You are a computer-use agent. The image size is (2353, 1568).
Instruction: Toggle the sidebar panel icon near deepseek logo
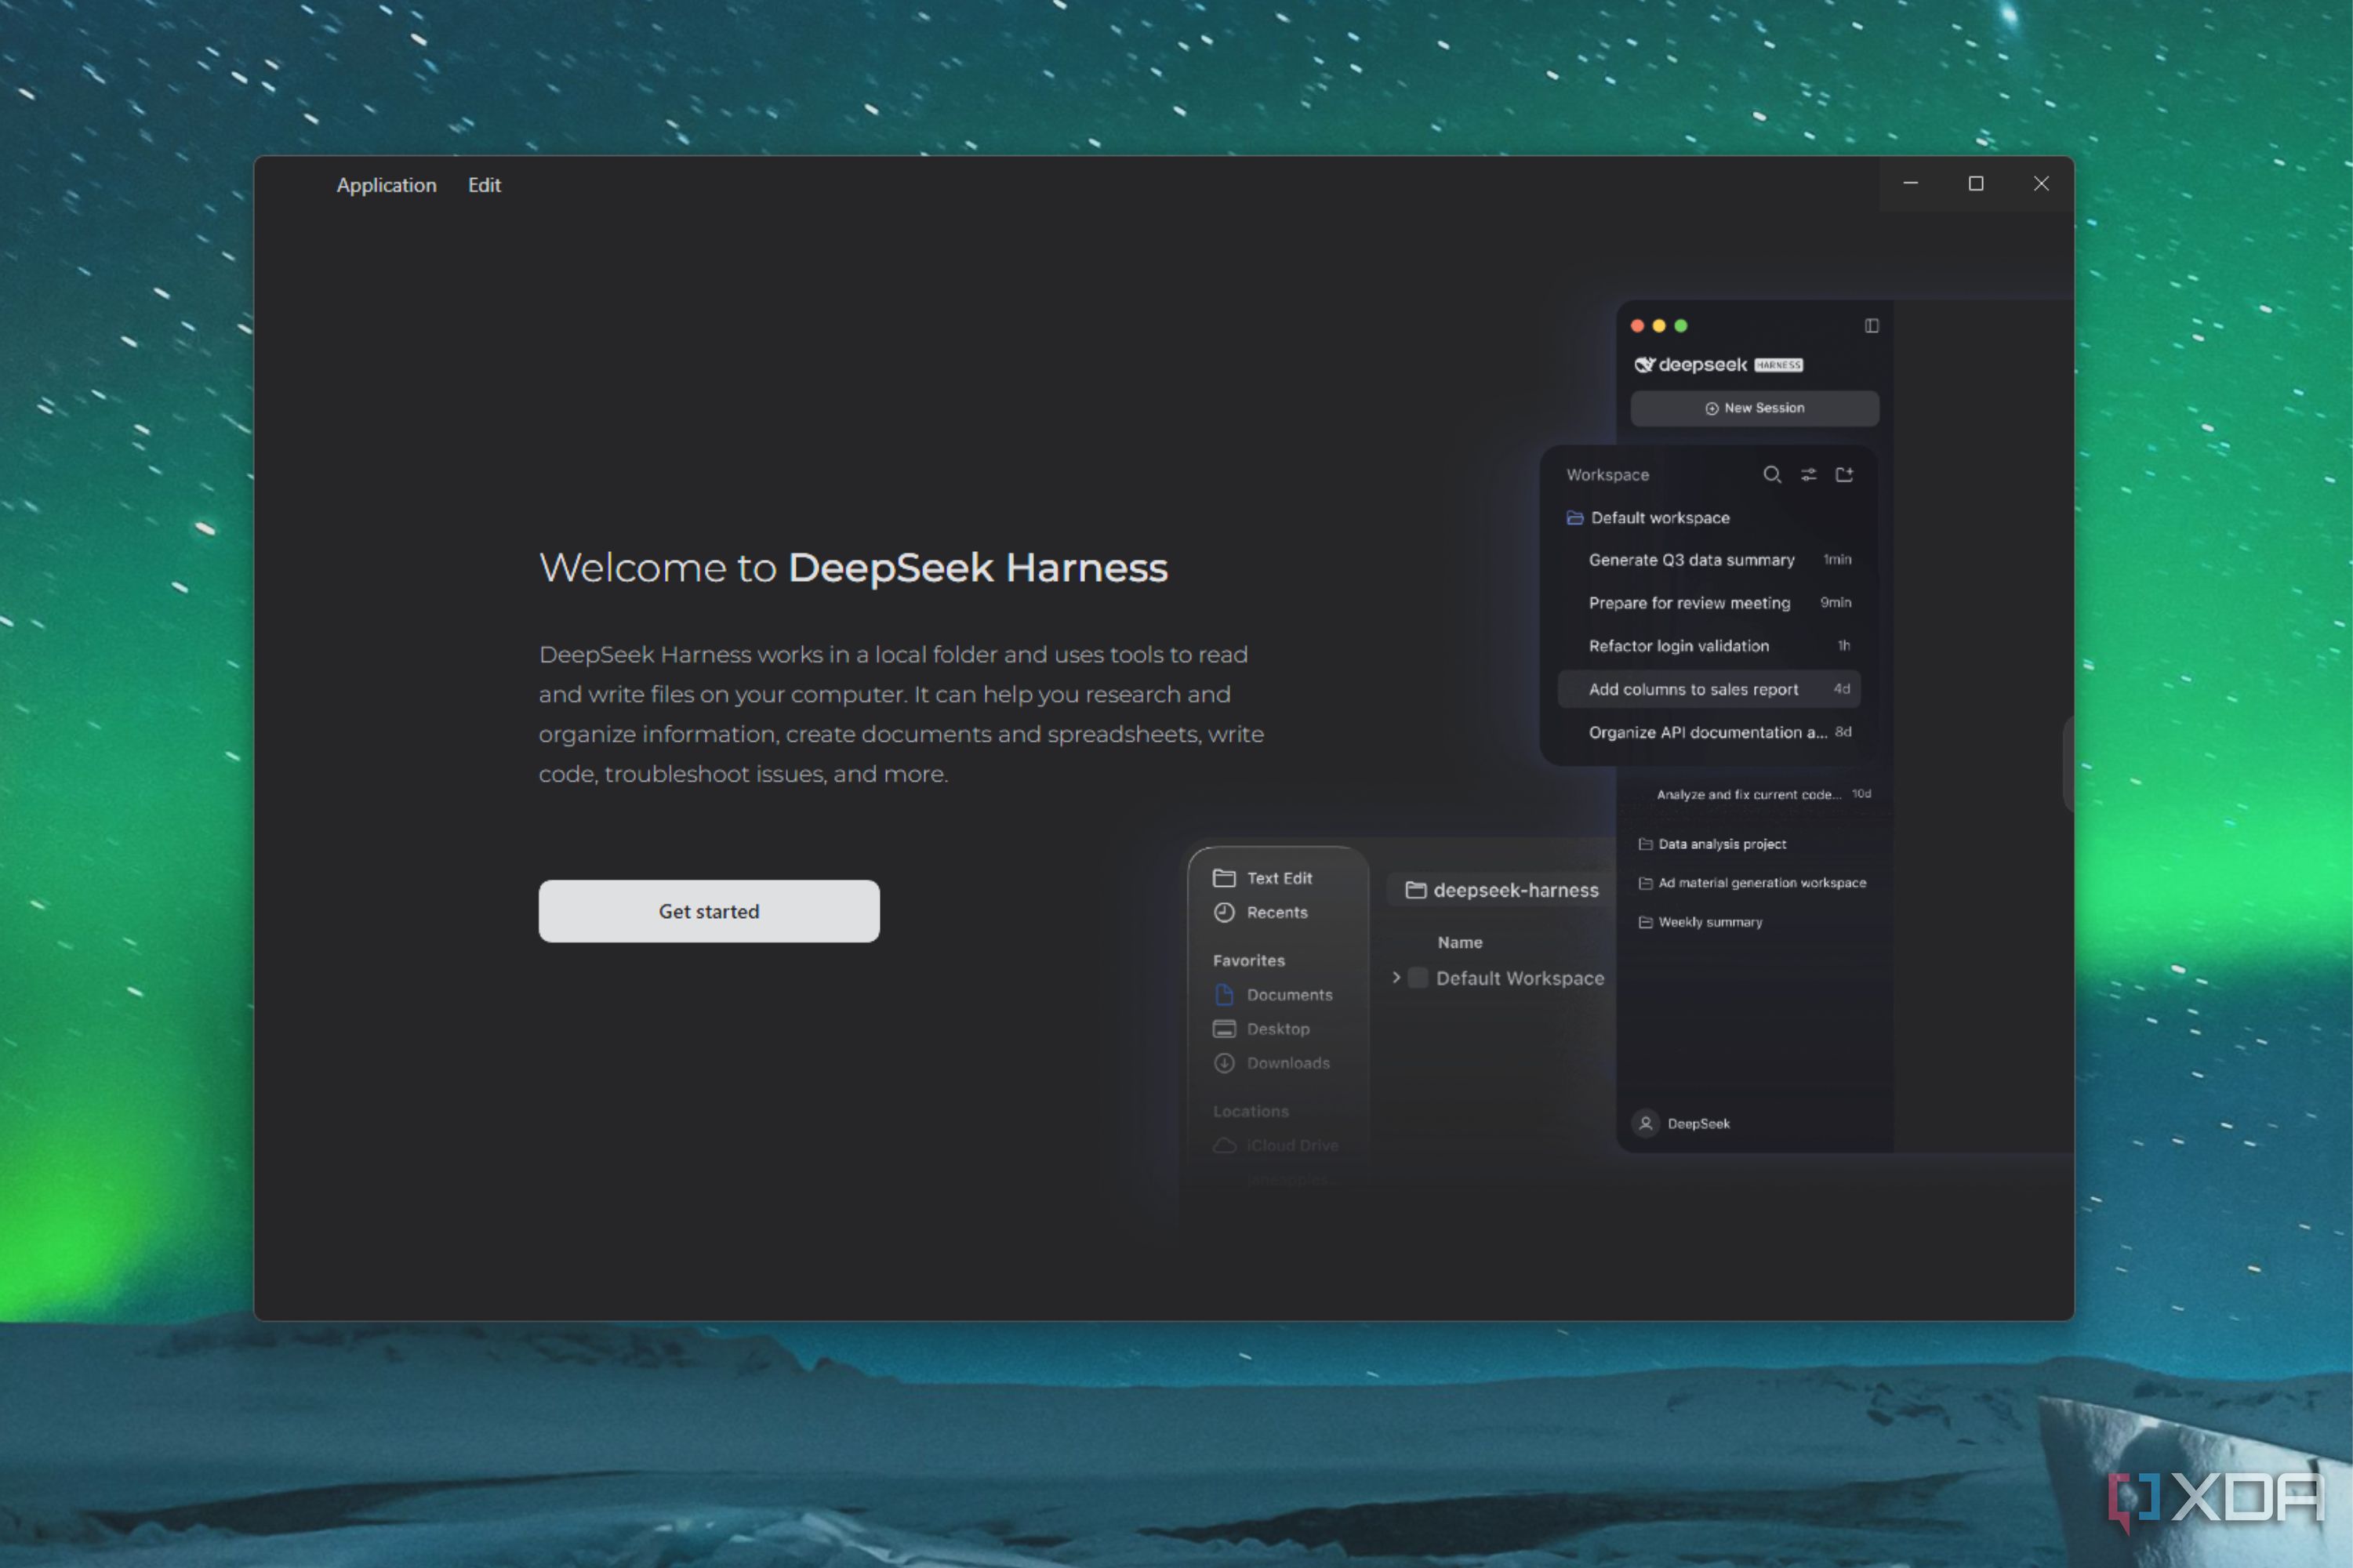coord(1871,326)
